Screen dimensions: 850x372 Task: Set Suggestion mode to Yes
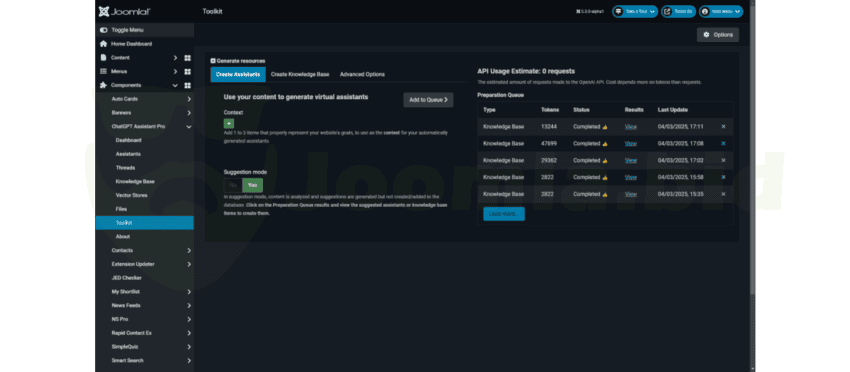pyautogui.click(x=253, y=185)
